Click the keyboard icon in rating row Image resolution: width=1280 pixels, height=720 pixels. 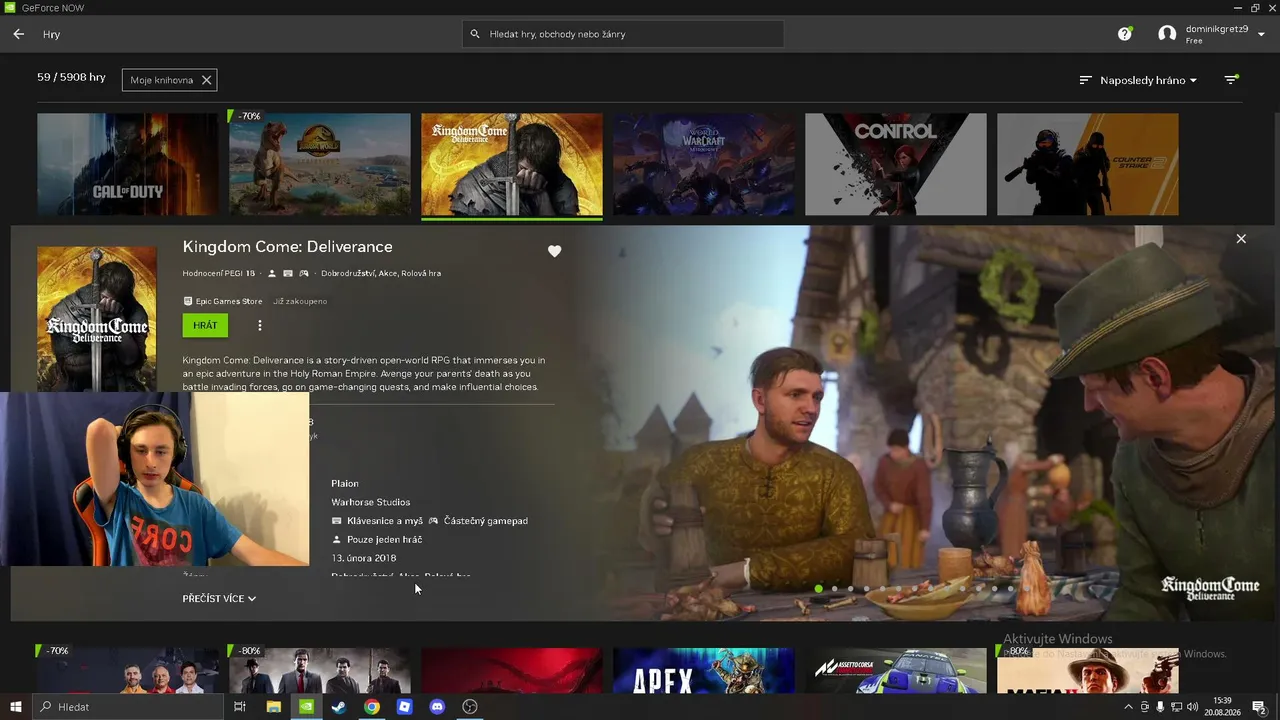(x=288, y=273)
